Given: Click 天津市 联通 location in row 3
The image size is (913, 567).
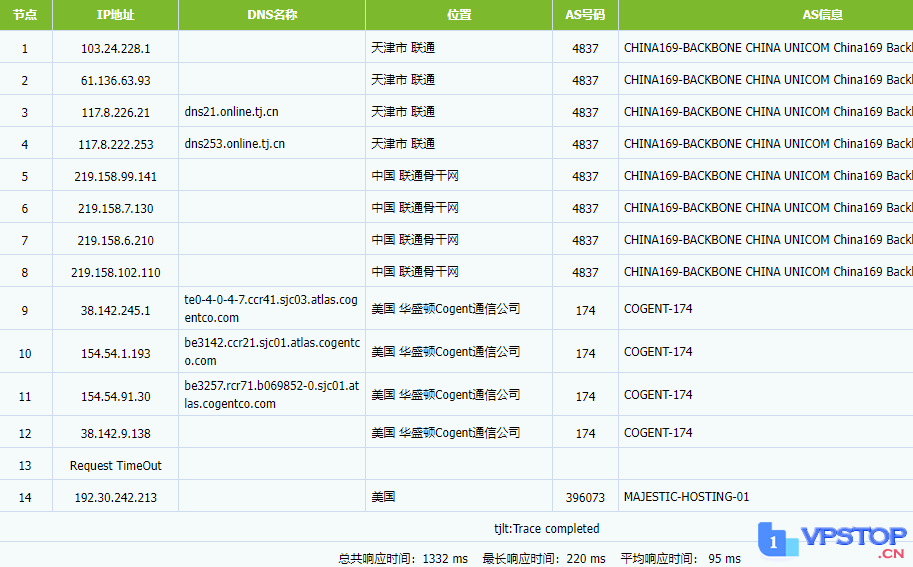Looking at the screenshot, I should click(403, 112).
